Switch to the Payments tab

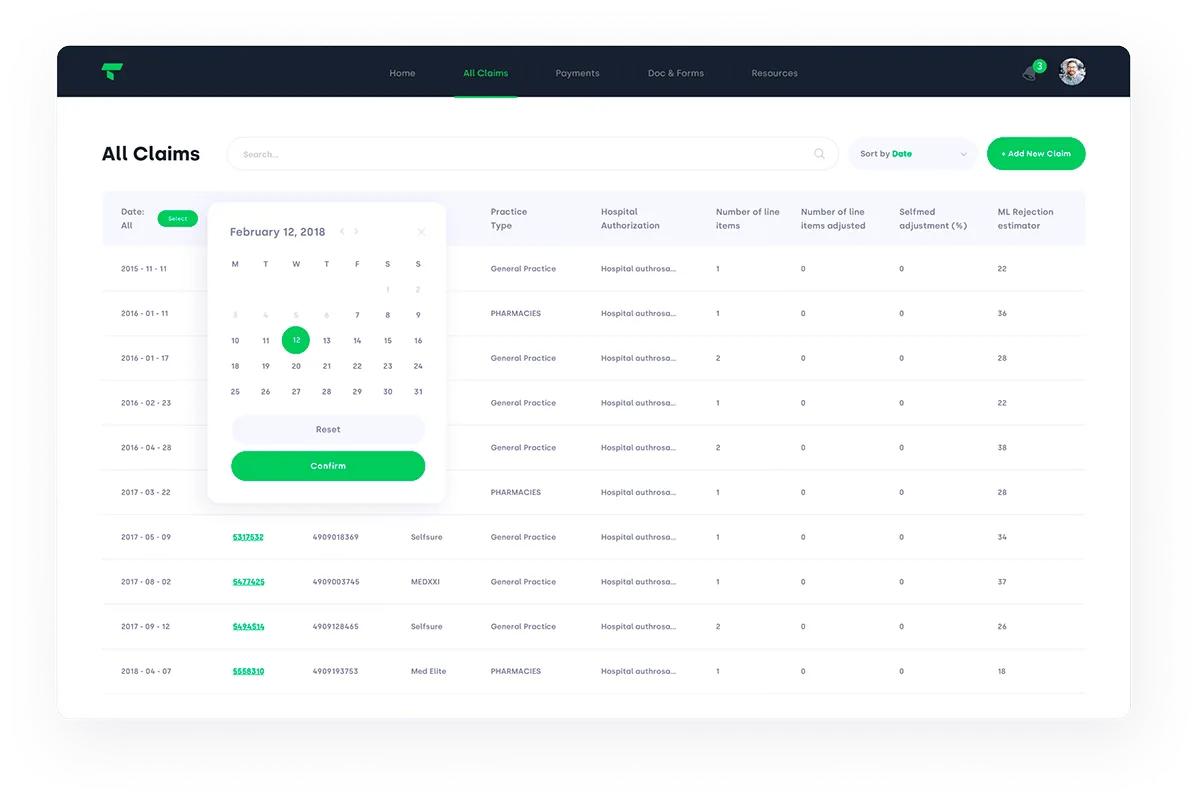(577, 73)
